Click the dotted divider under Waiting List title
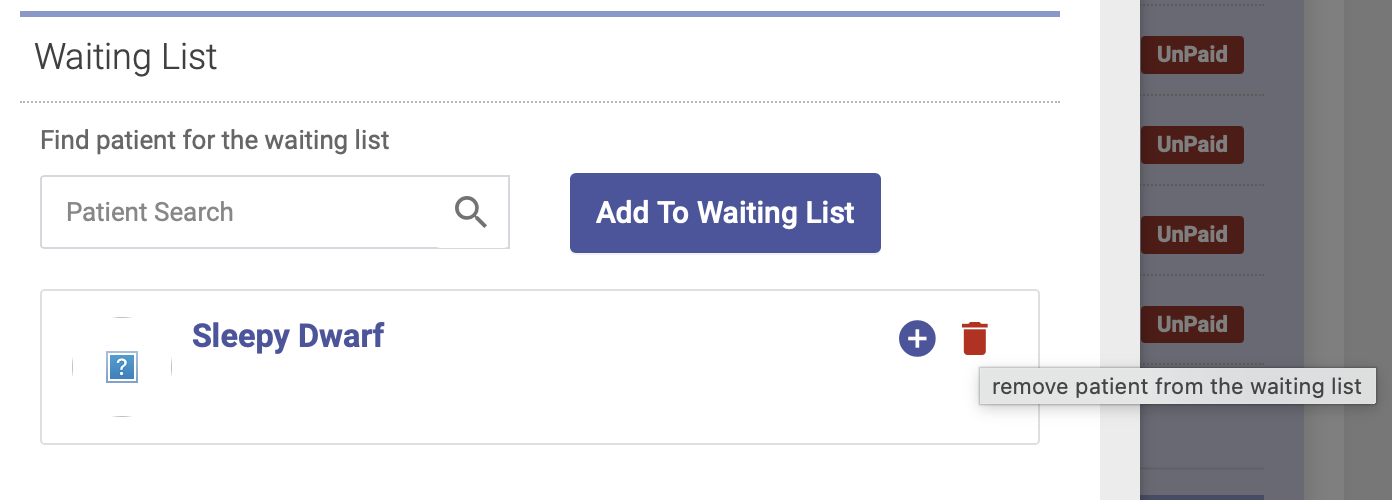 click(540, 102)
